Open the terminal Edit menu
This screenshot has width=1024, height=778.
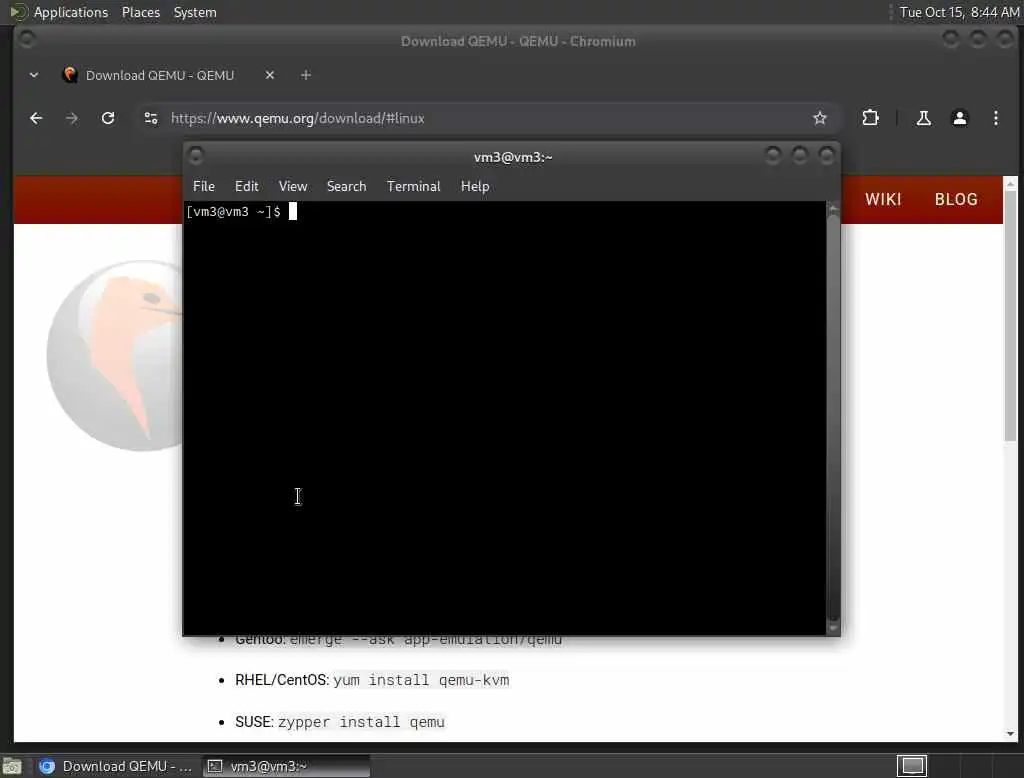pos(246,186)
